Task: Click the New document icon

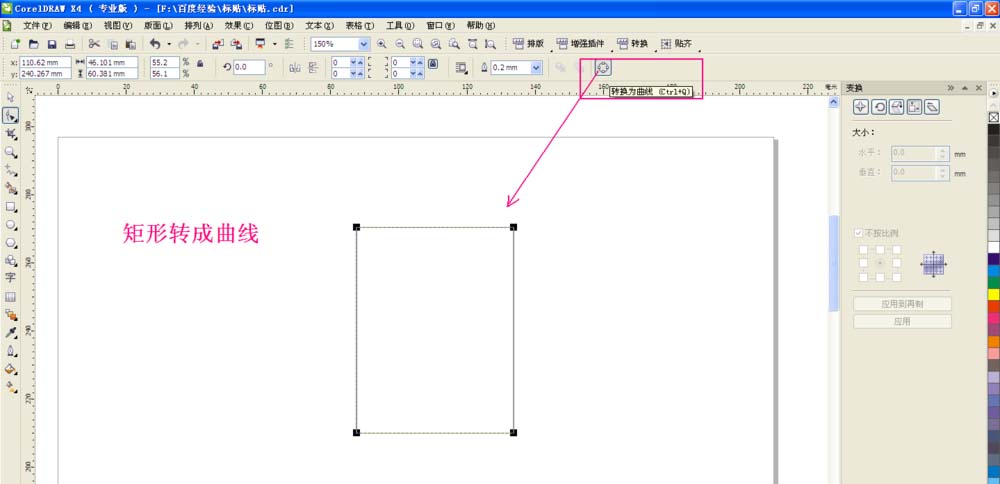Action: click(x=15, y=44)
